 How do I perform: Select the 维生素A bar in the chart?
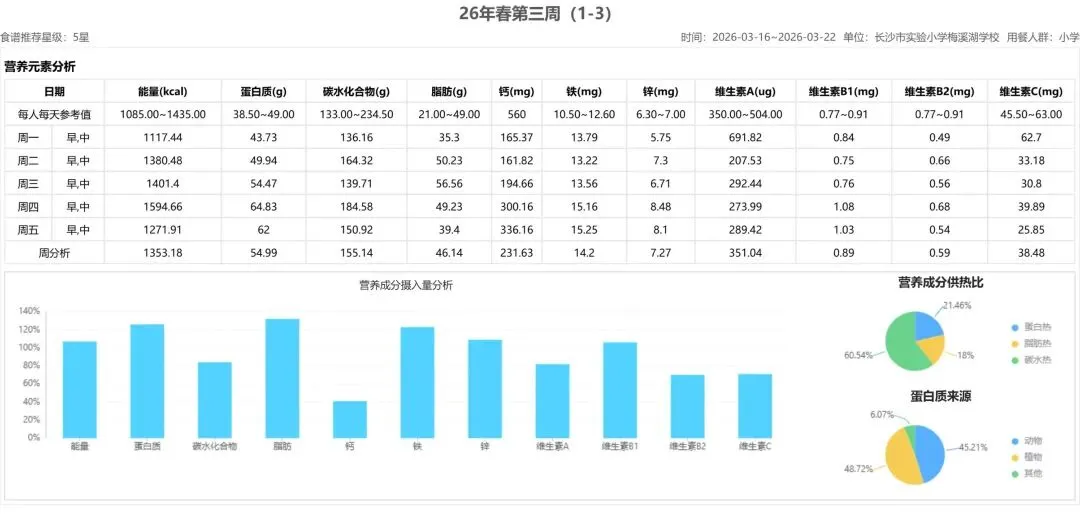552,401
